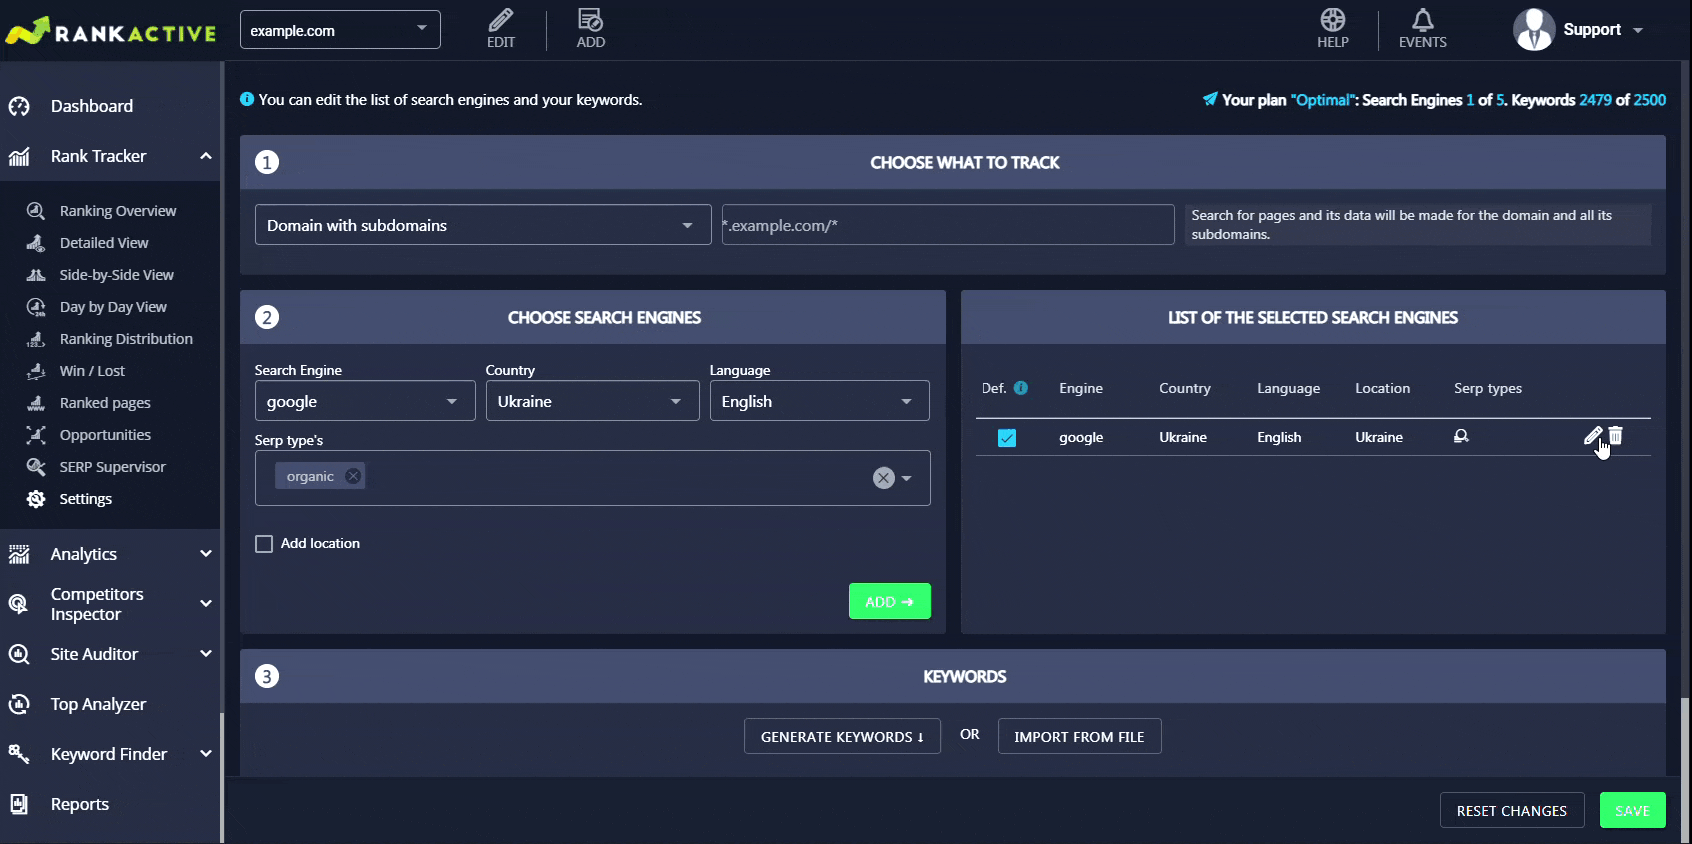Click the info icon beside 'You can edit the list'

point(247,99)
